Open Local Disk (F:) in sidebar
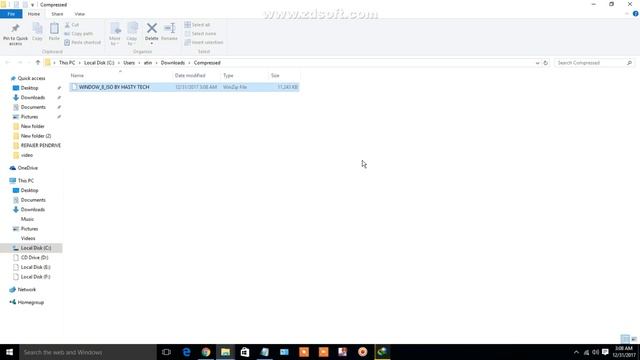This screenshot has width=640, height=360. [35, 277]
